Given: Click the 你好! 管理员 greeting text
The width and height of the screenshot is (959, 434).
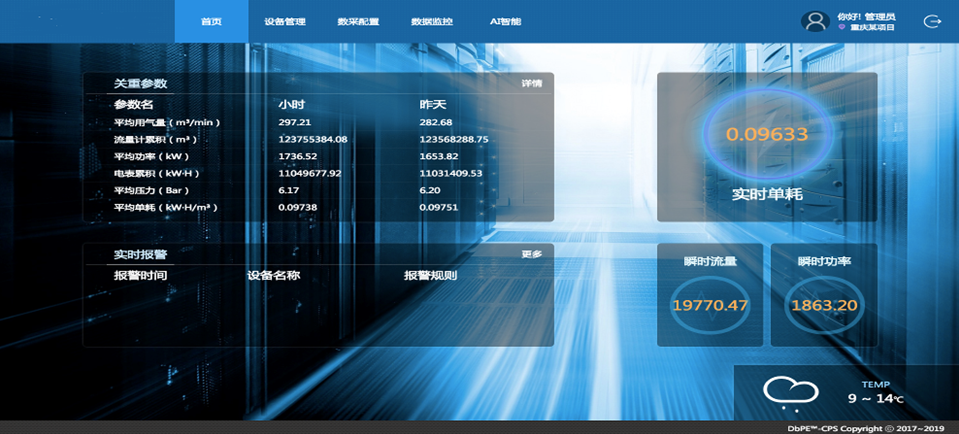Looking at the screenshot, I should pos(866,16).
